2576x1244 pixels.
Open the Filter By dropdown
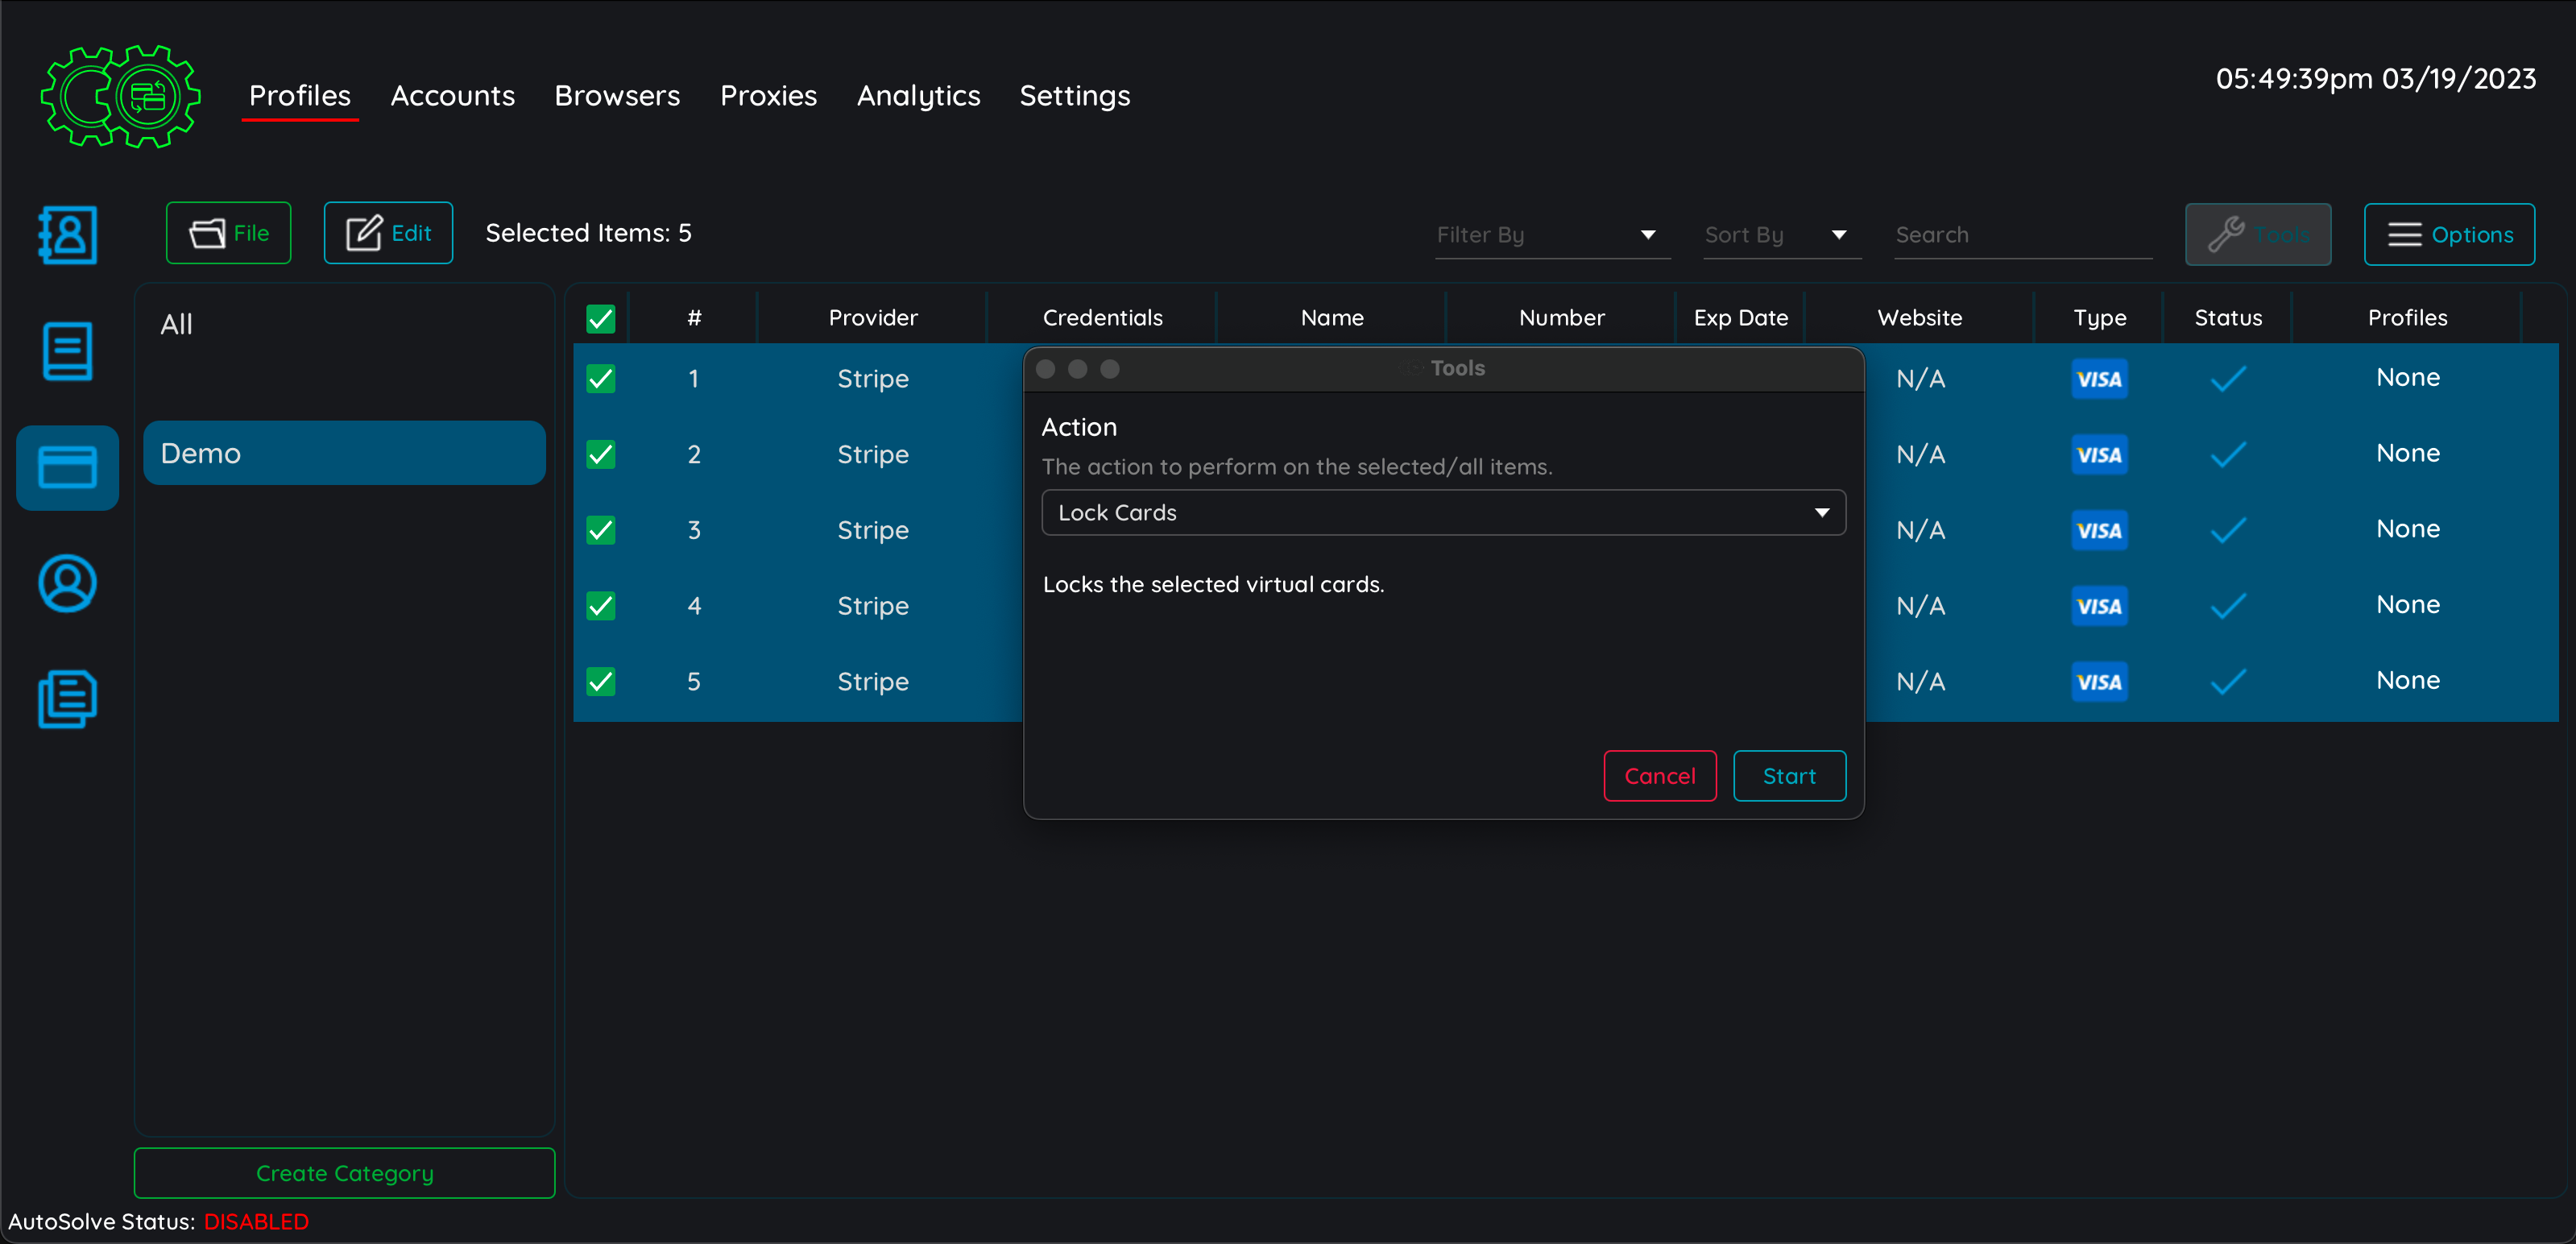pos(1552,235)
